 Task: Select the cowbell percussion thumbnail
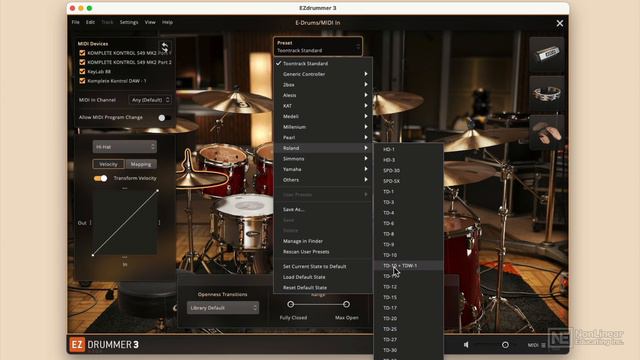(x=547, y=54)
